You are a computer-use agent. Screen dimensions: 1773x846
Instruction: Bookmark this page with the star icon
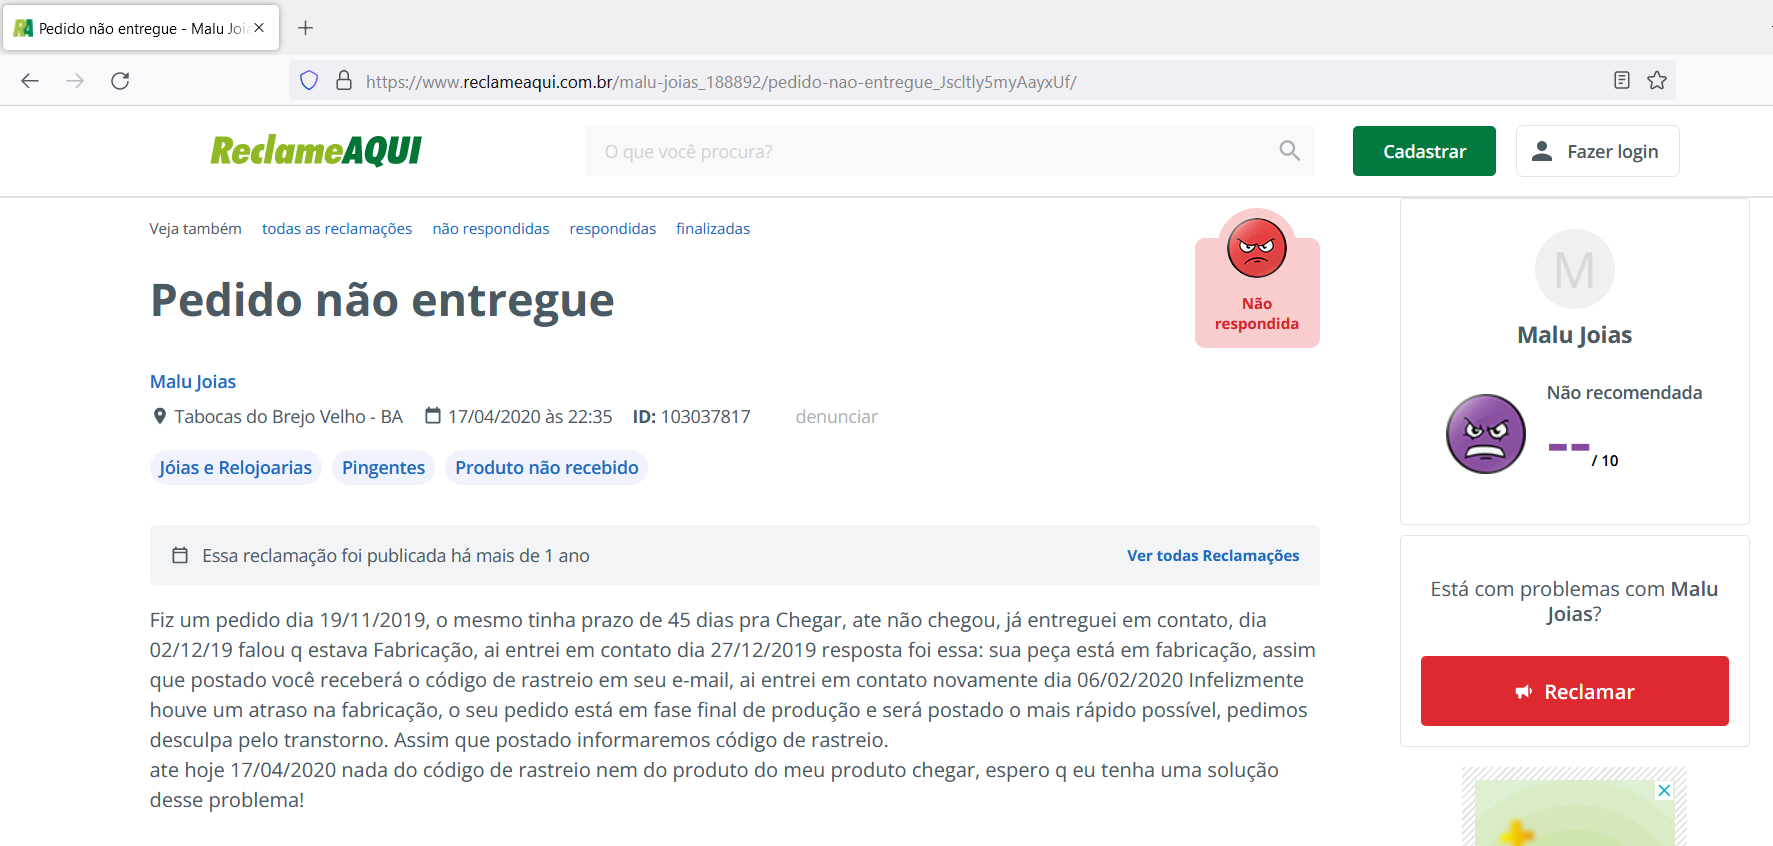coord(1657,81)
